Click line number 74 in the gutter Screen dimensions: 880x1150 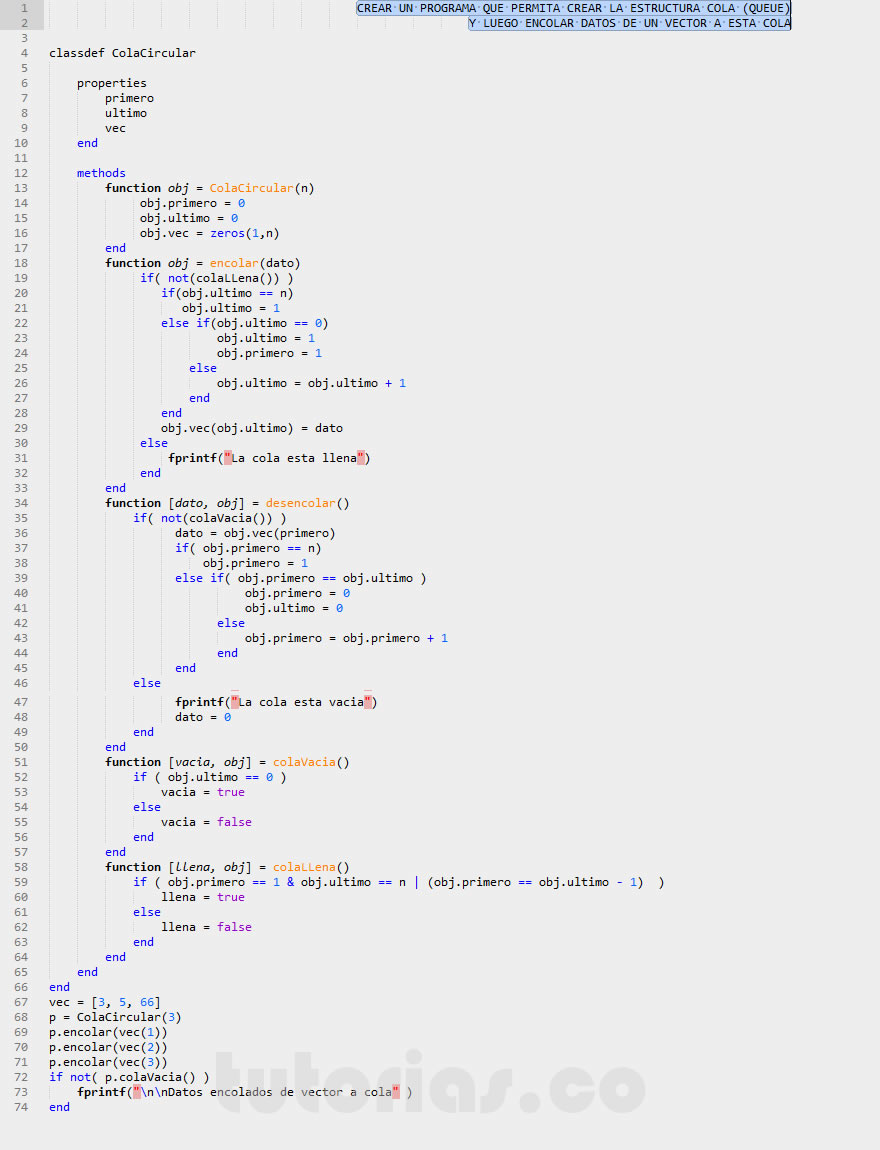(x=23, y=1107)
